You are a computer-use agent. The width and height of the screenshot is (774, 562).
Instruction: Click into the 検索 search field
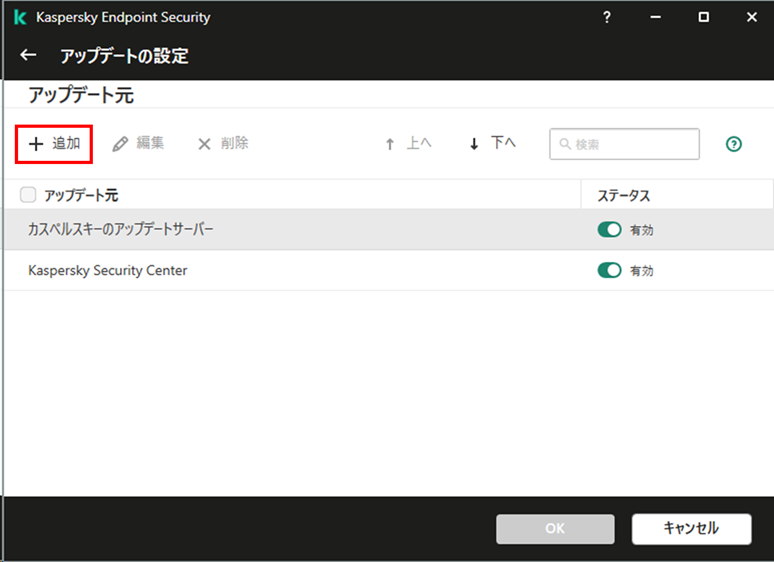pyautogui.click(x=624, y=144)
